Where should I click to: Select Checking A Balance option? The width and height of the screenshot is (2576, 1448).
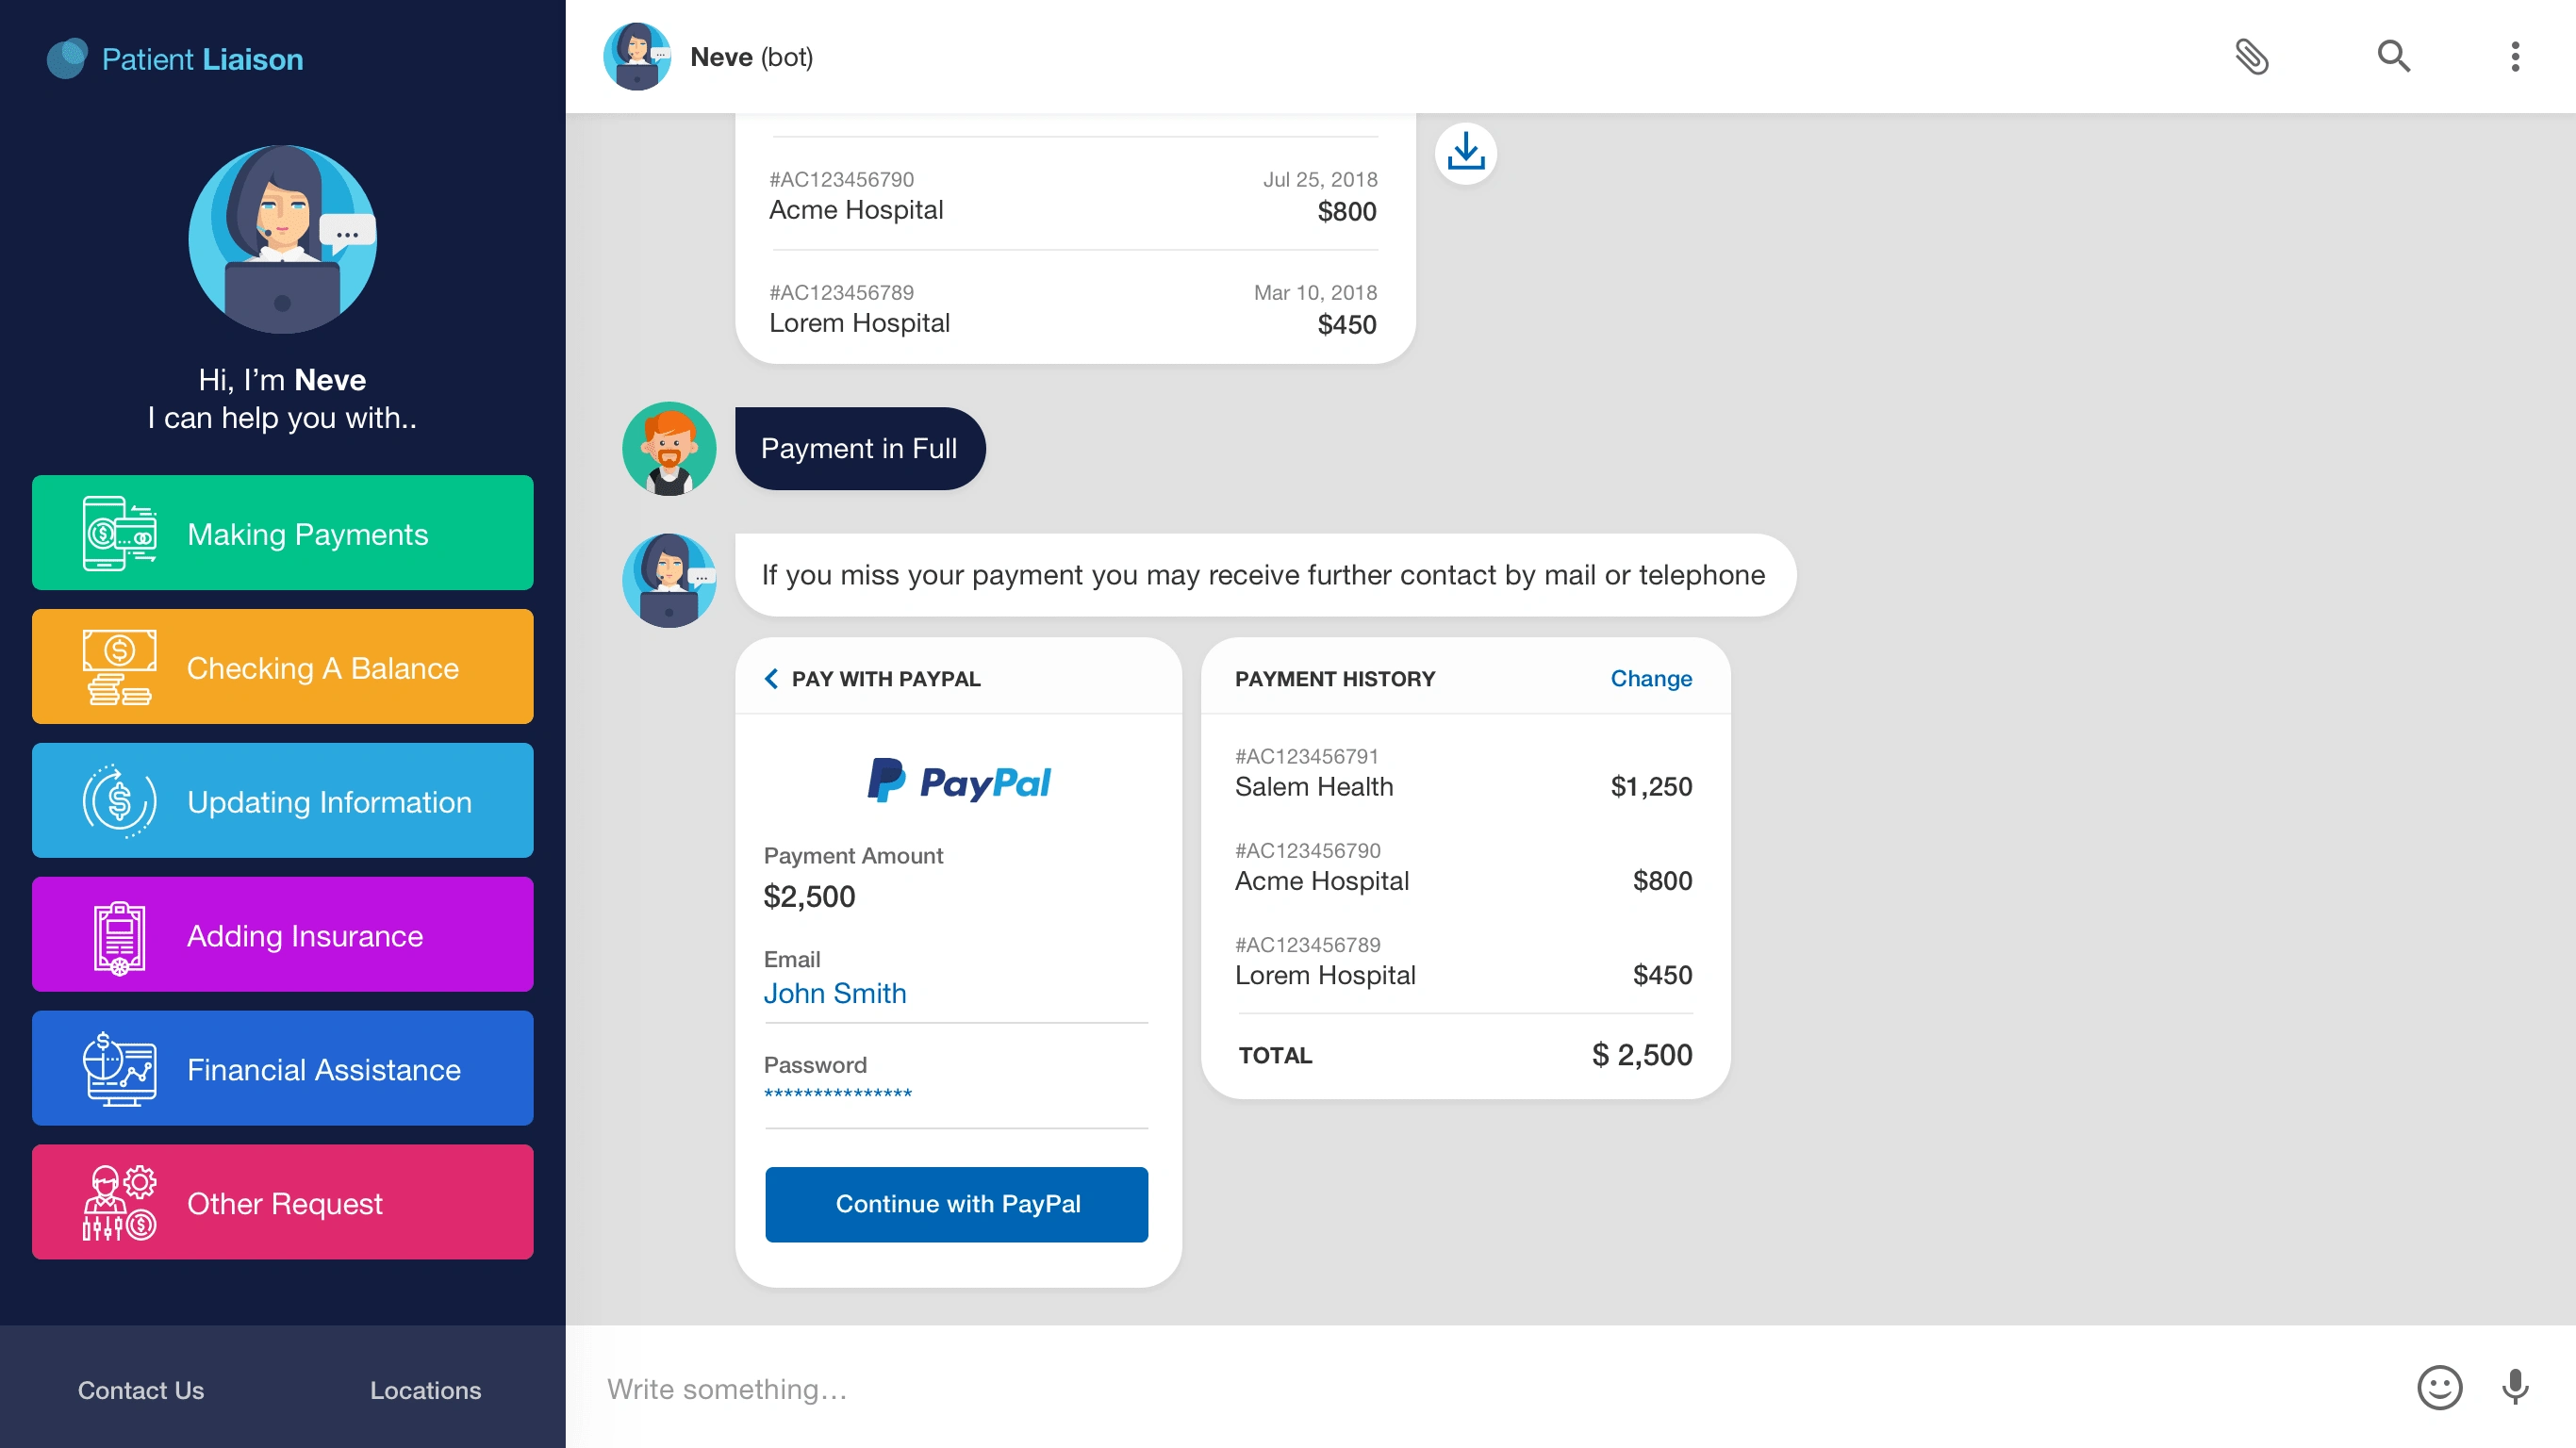(283, 667)
